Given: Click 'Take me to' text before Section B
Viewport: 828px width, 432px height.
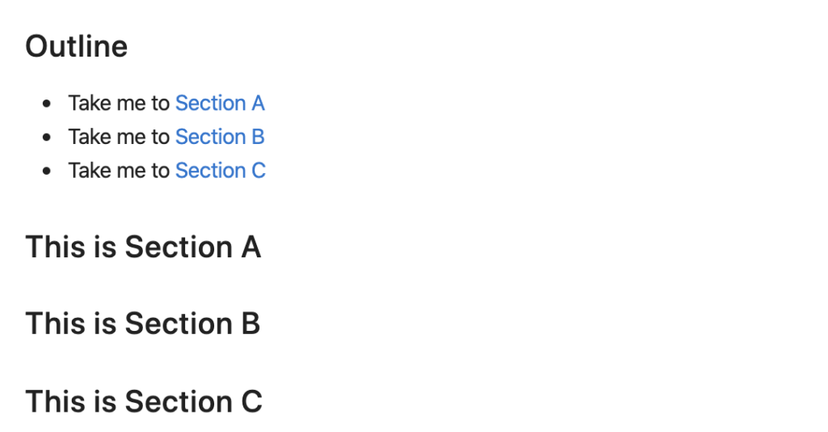Looking at the screenshot, I should coord(119,137).
